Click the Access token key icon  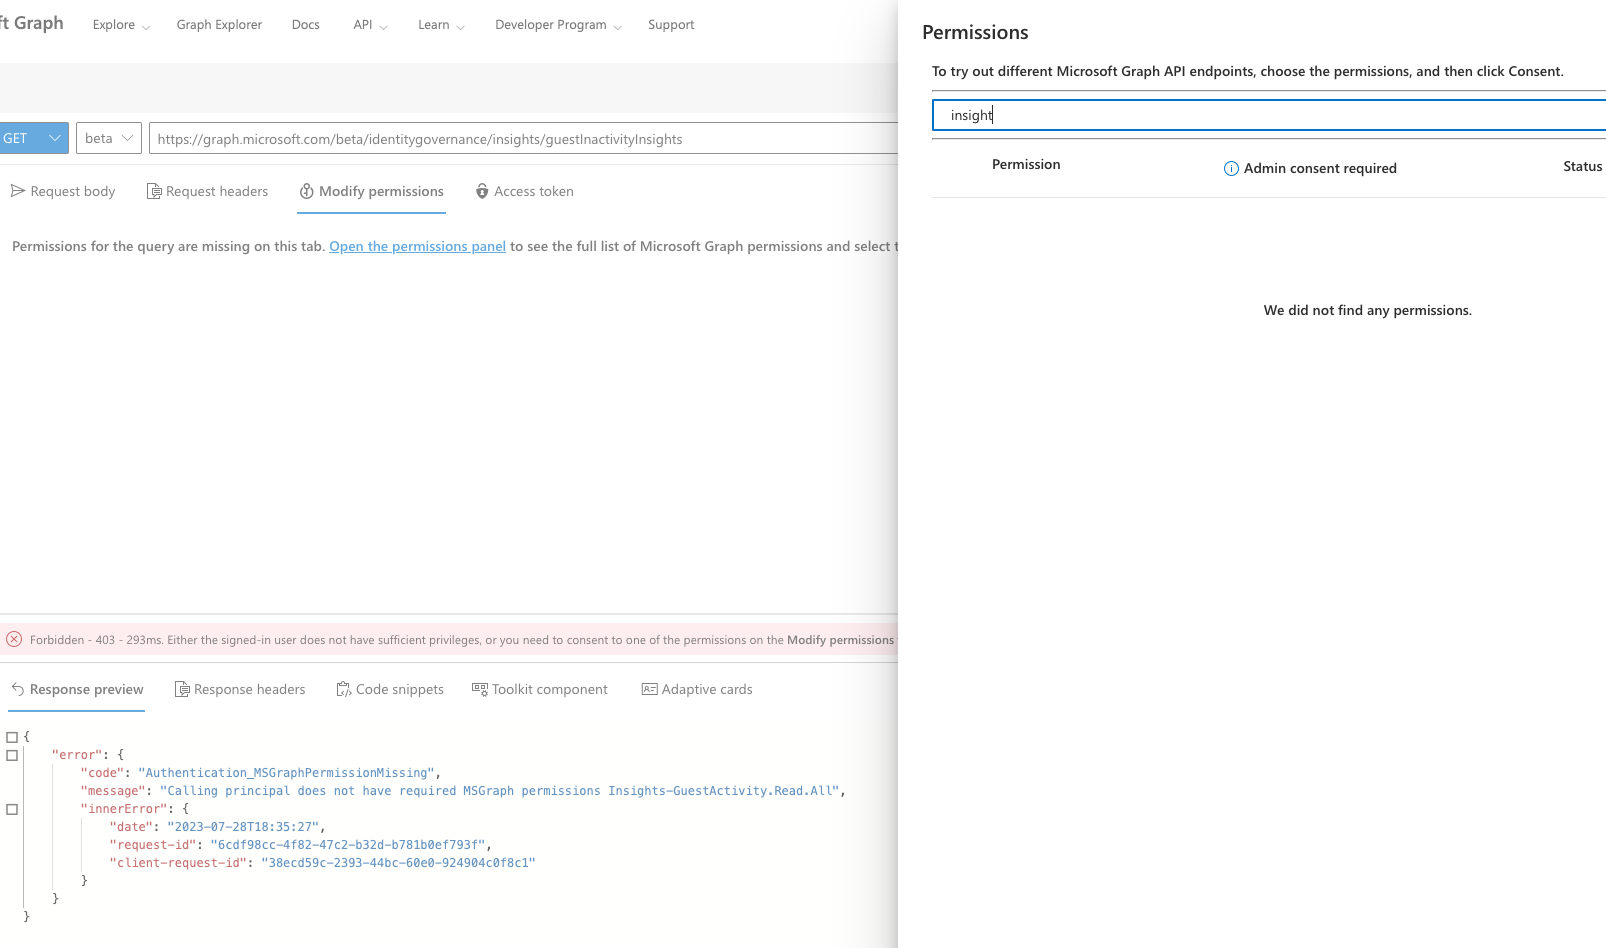point(483,191)
